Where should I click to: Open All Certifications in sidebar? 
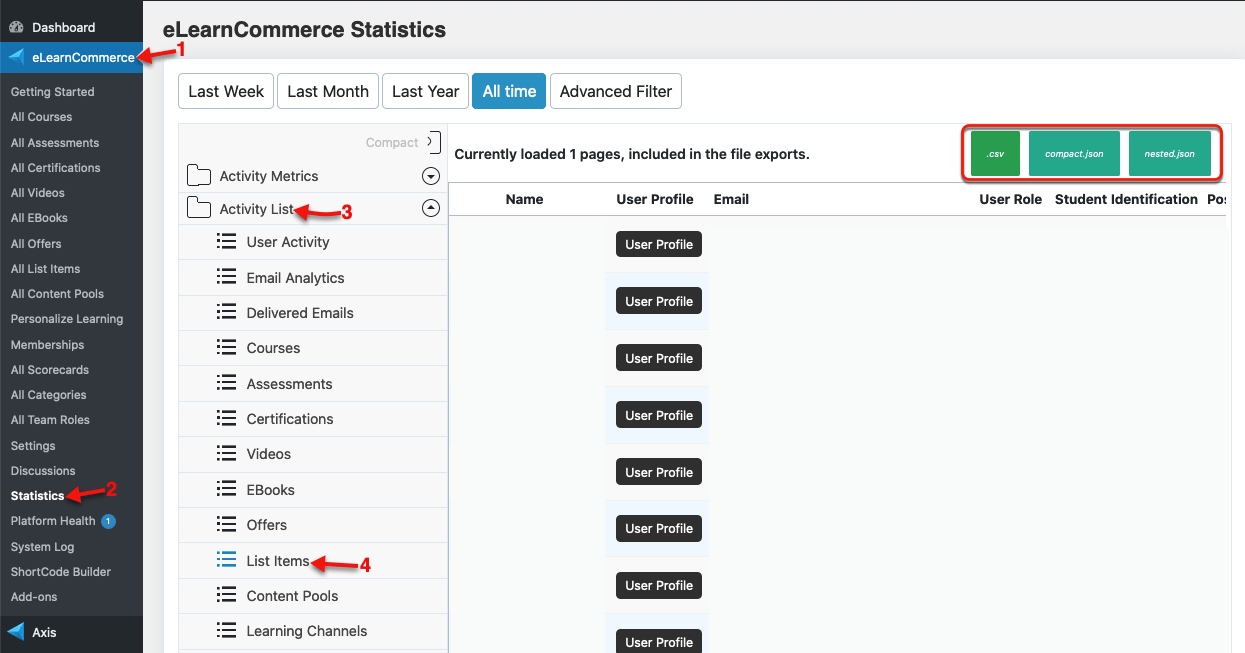click(56, 168)
